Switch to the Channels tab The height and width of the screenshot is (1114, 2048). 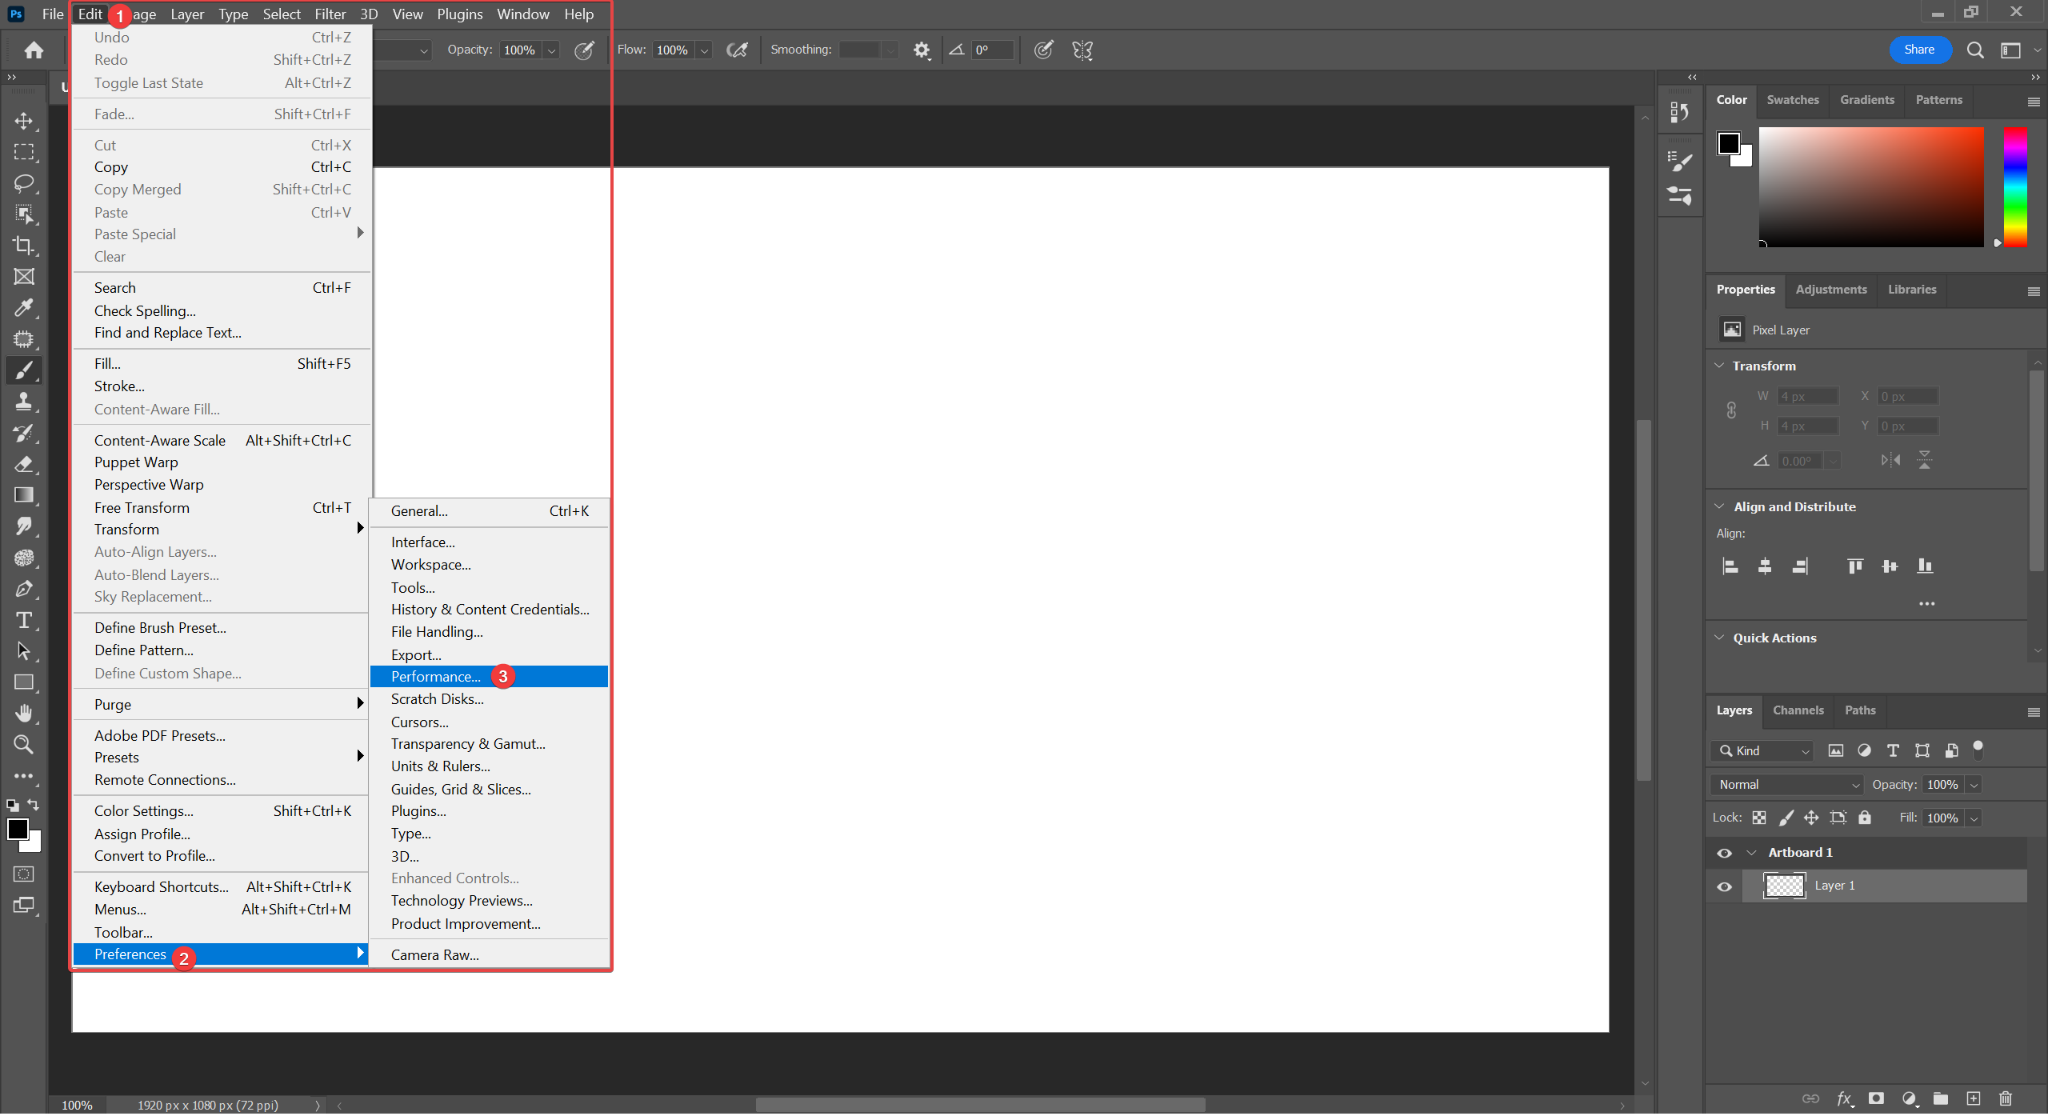pyautogui.click(x=1798, y=709)
